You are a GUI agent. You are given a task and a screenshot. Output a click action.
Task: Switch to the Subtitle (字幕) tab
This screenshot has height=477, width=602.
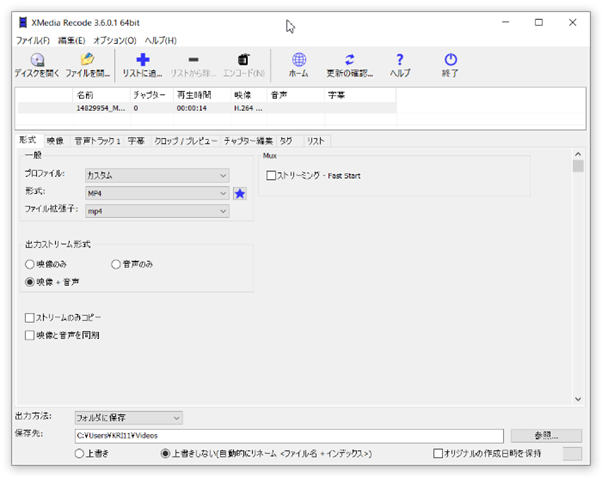click(x=136, y=141)
